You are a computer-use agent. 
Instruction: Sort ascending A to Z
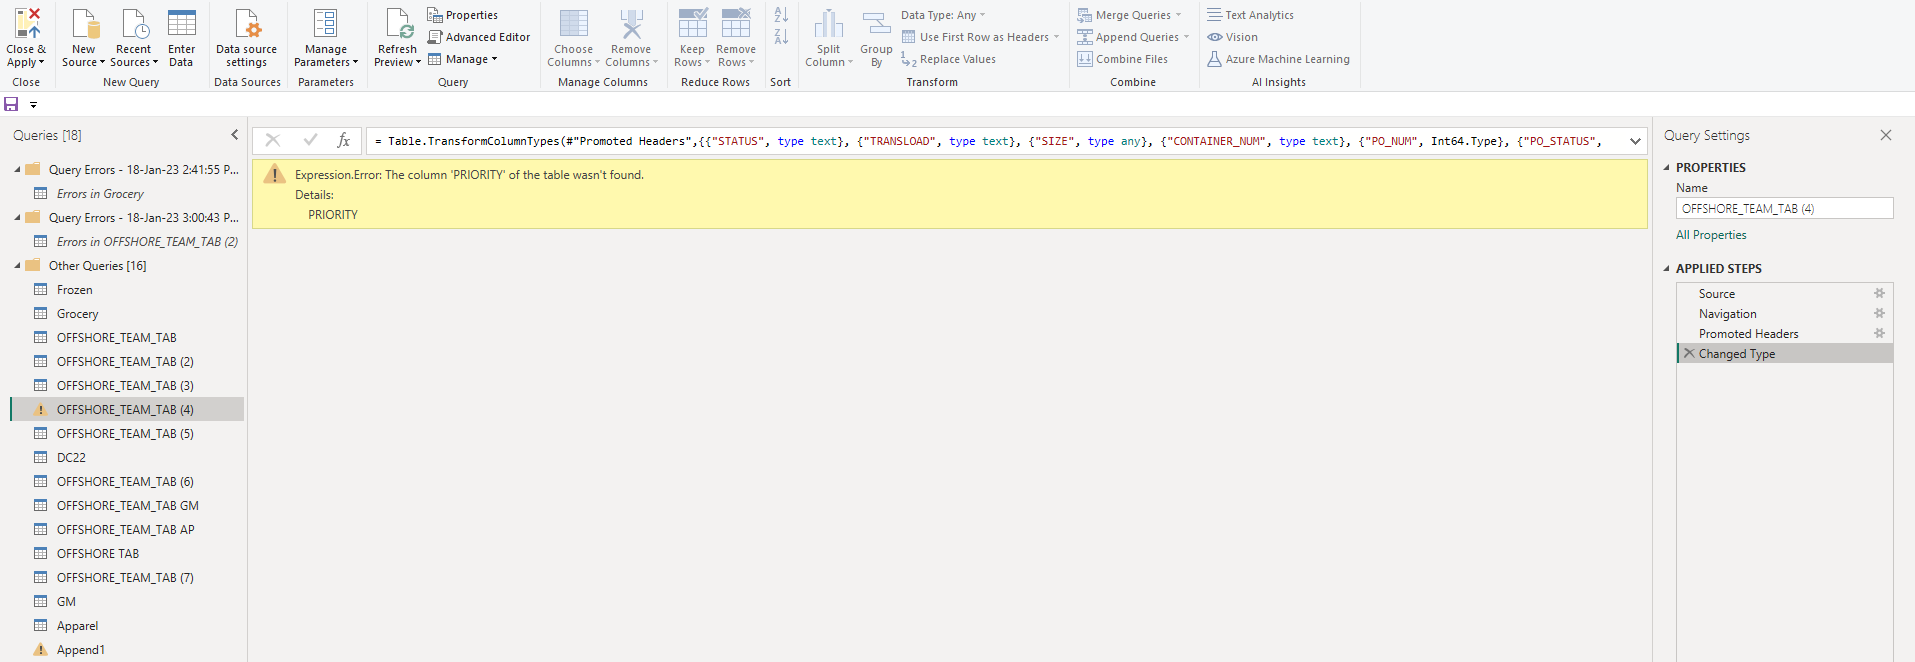[x=781, y=15]
